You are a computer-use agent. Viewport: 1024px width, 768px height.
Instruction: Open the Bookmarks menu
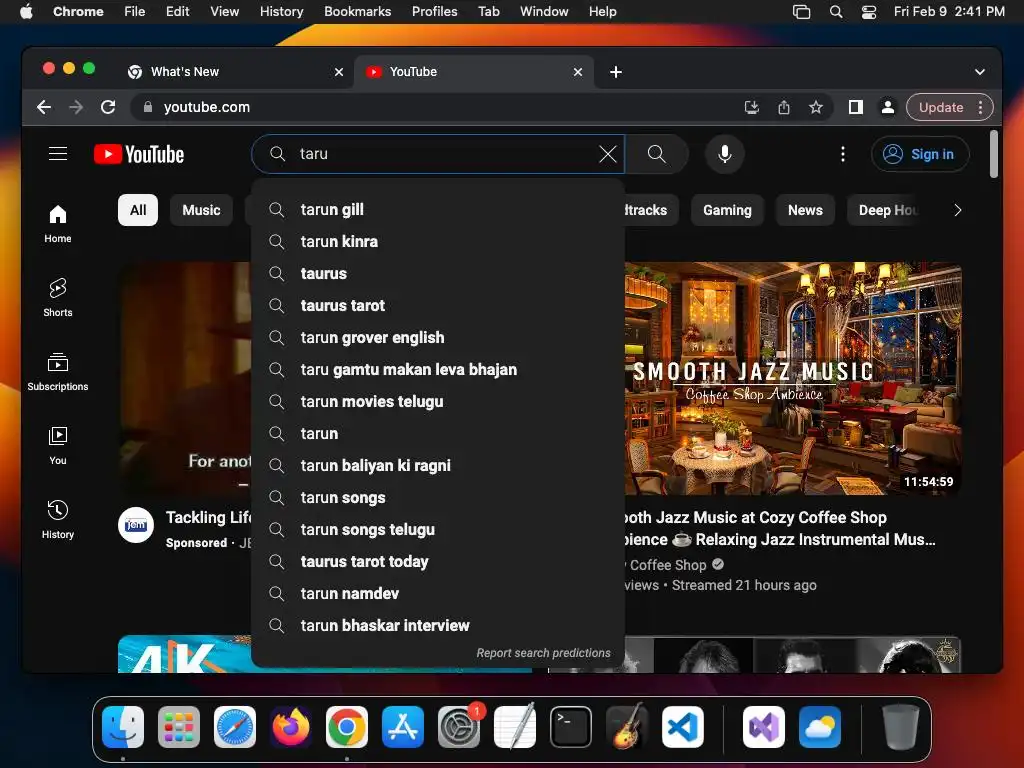[357, 12]
